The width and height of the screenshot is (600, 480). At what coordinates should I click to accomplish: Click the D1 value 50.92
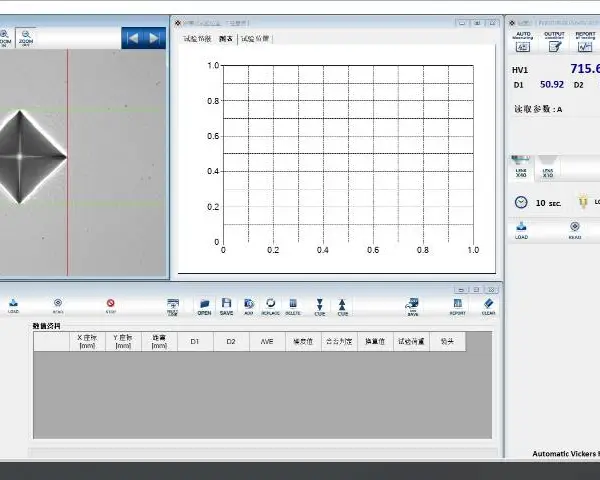coord(552,85)
